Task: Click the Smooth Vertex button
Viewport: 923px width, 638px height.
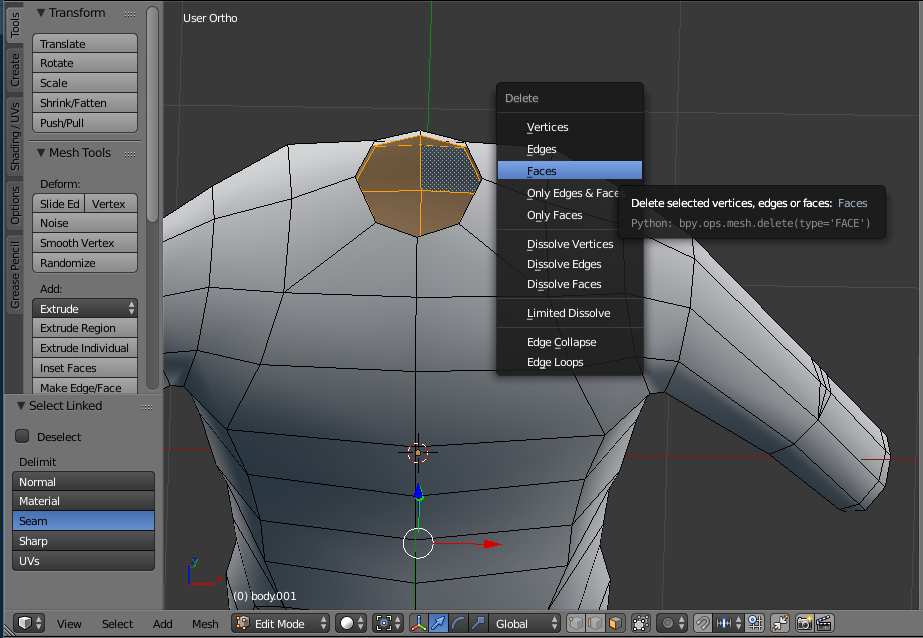Action: [x=85, y=243]
